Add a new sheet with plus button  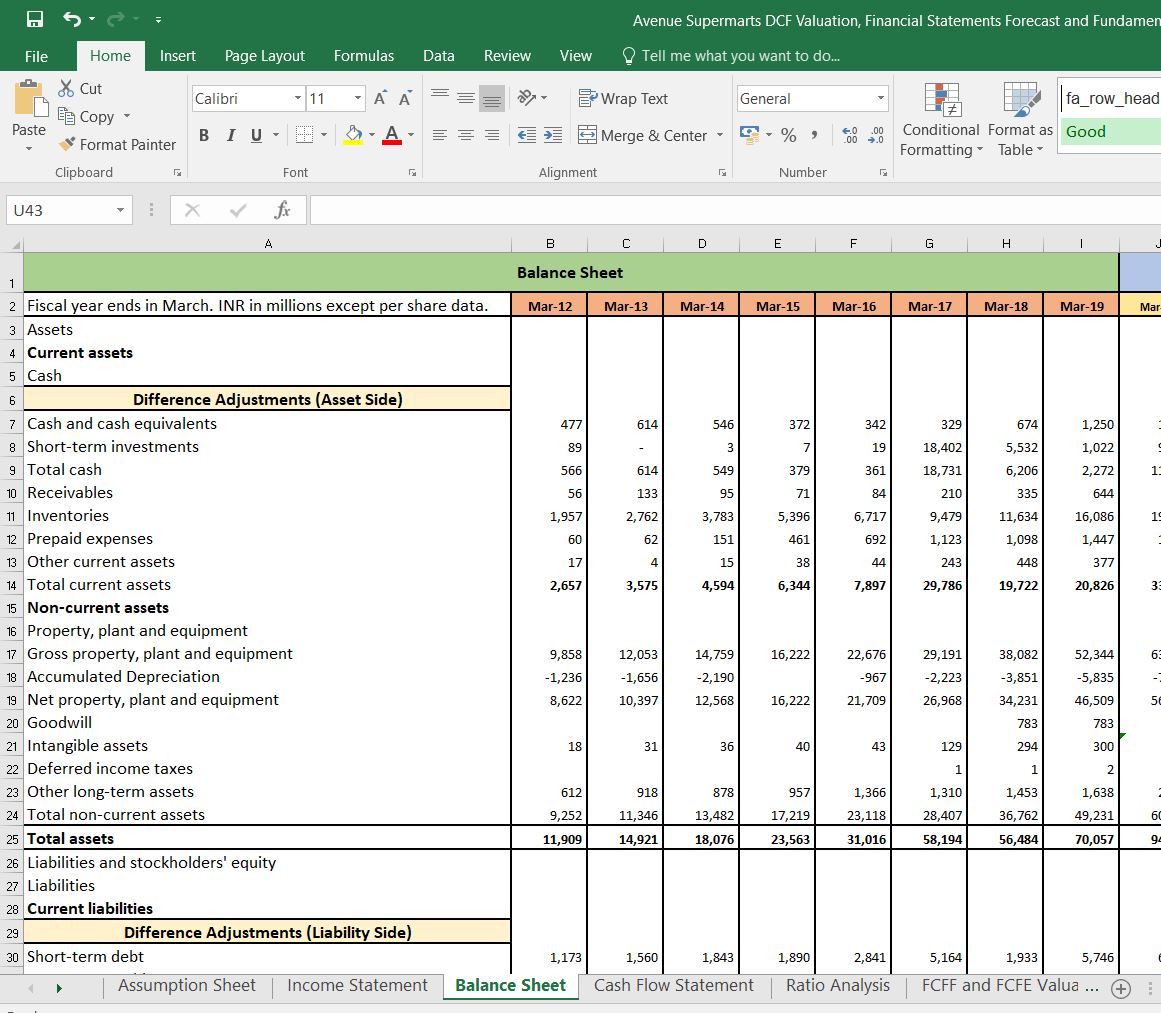[1121, 988]
